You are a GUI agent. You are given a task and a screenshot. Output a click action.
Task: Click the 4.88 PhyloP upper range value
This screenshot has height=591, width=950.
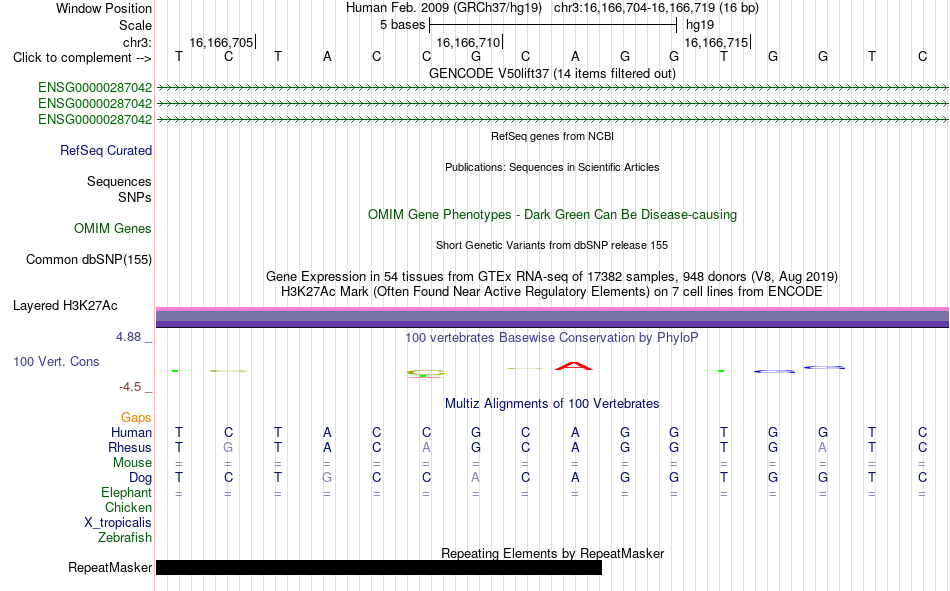point(128,337)
